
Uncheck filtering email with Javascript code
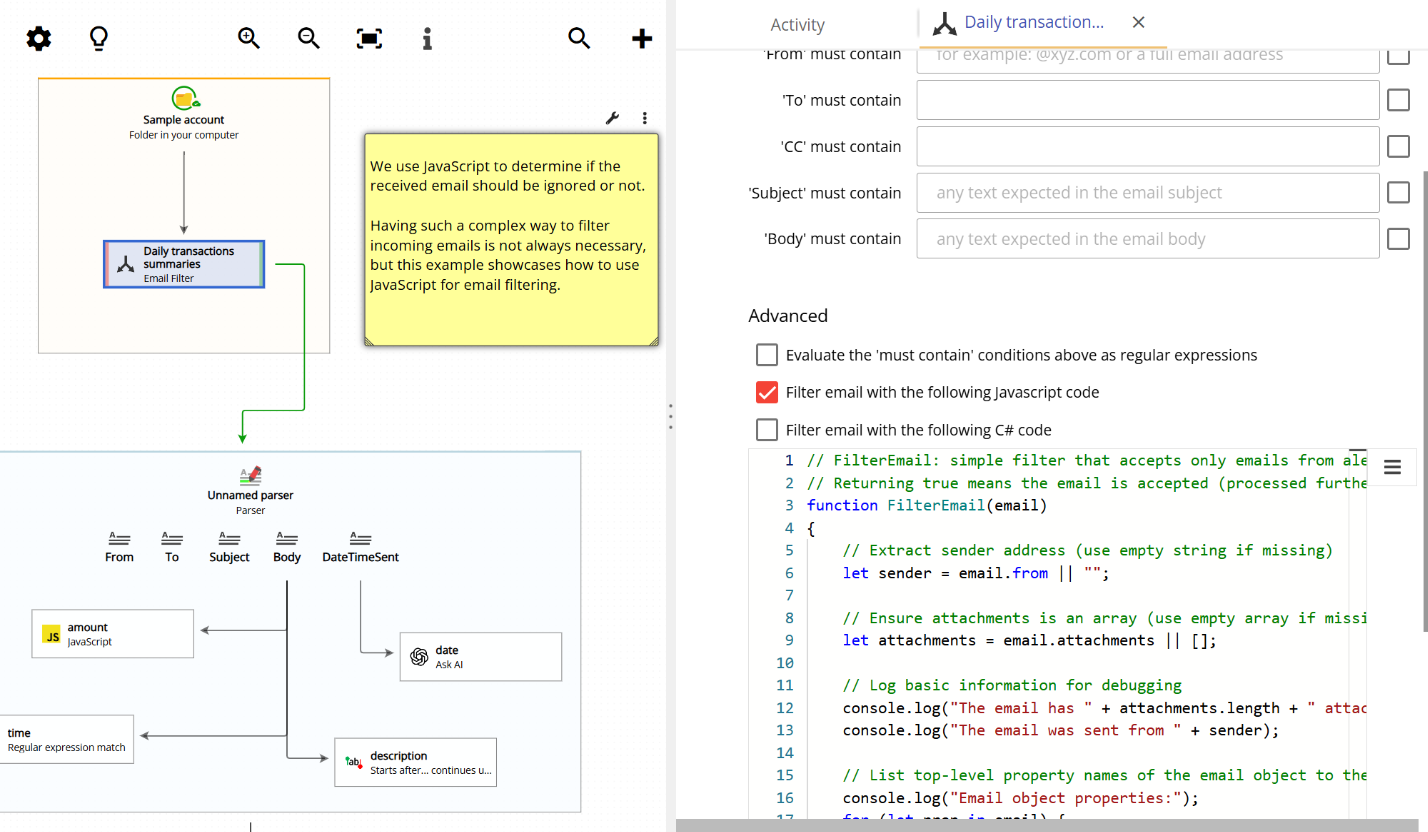[x=766, y=392]
